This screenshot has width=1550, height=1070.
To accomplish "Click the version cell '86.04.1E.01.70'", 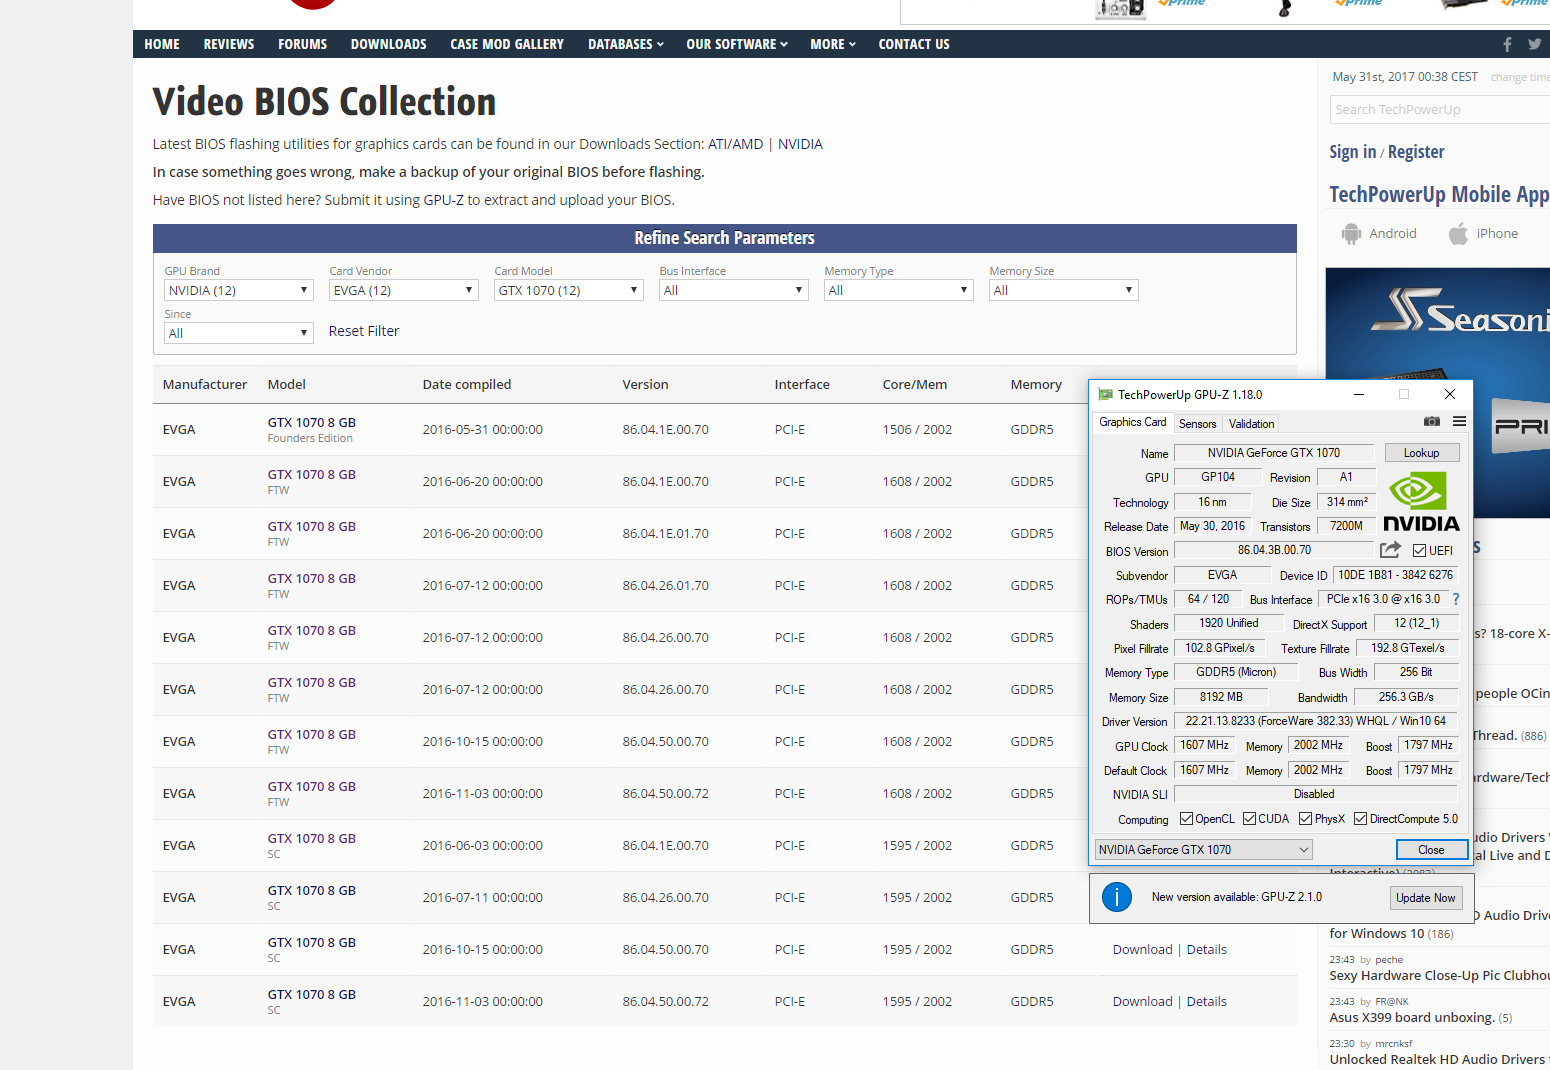I will click(666, 533).
